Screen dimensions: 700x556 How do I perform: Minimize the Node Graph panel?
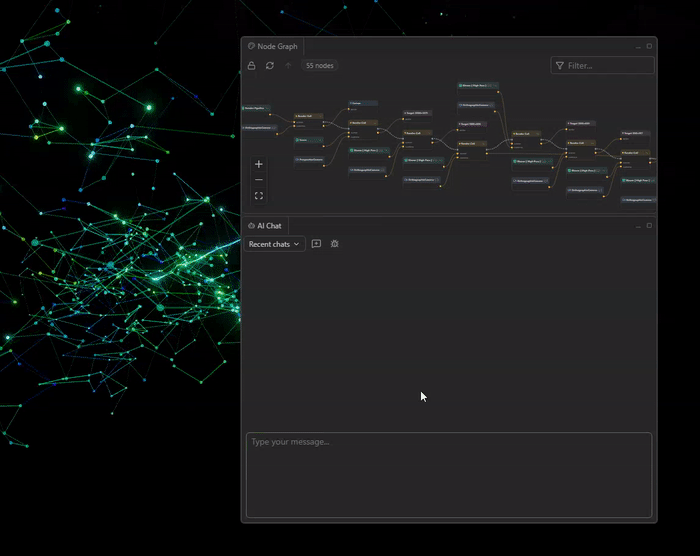tap(638, 46)
